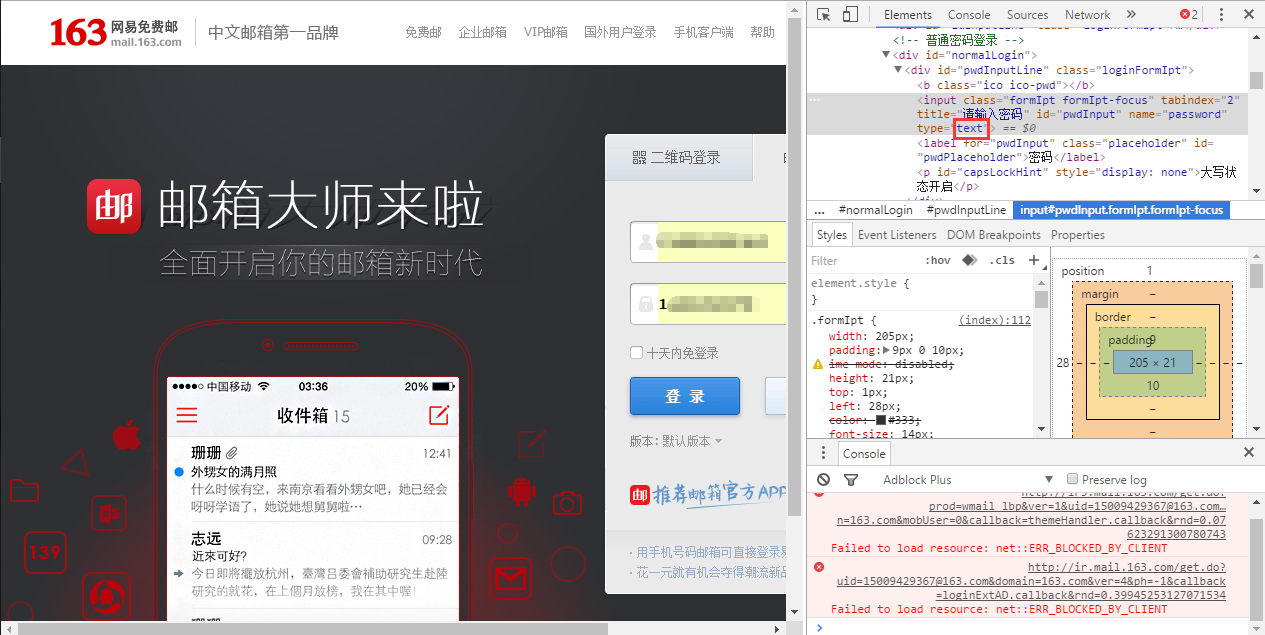This screenshot has height=635, width=1265.
Task: Show more DevTools tabs with the chevron
Action: (1131, 15)
